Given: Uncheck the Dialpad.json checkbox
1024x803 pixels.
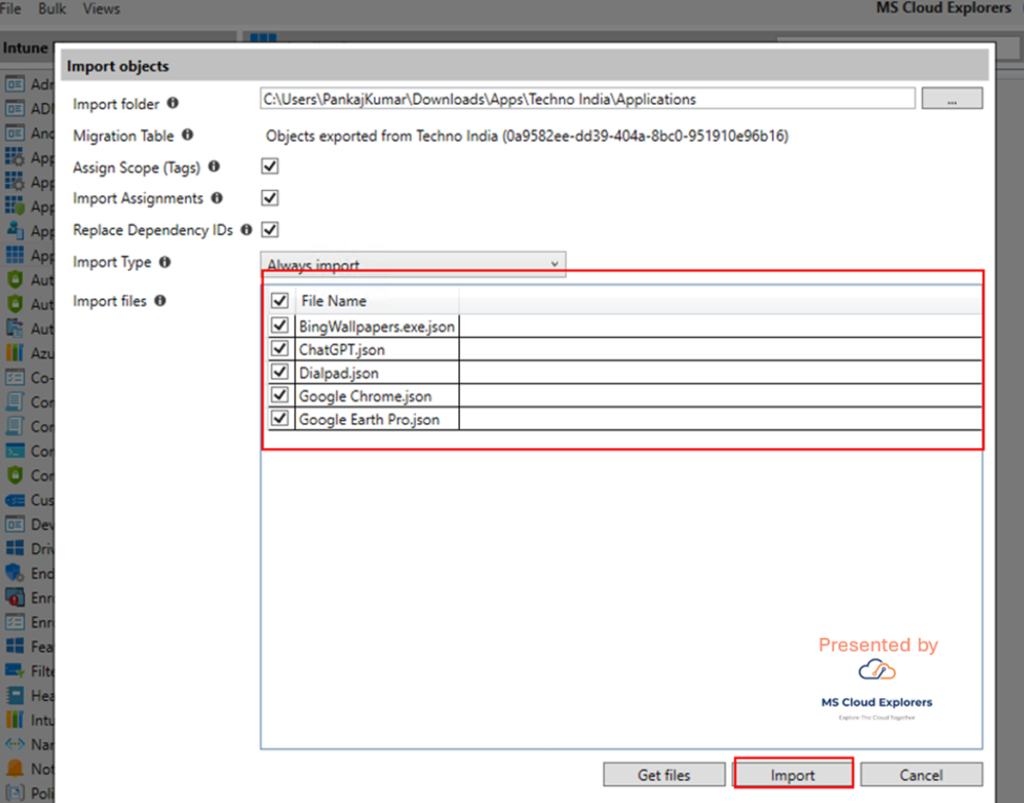Looking at the screenshot, I should pos(280,372).
